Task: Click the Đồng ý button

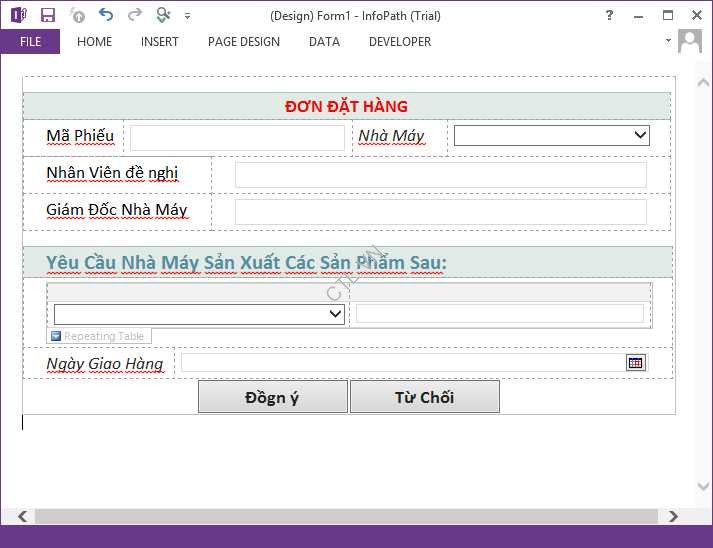Action: (272, 397)
